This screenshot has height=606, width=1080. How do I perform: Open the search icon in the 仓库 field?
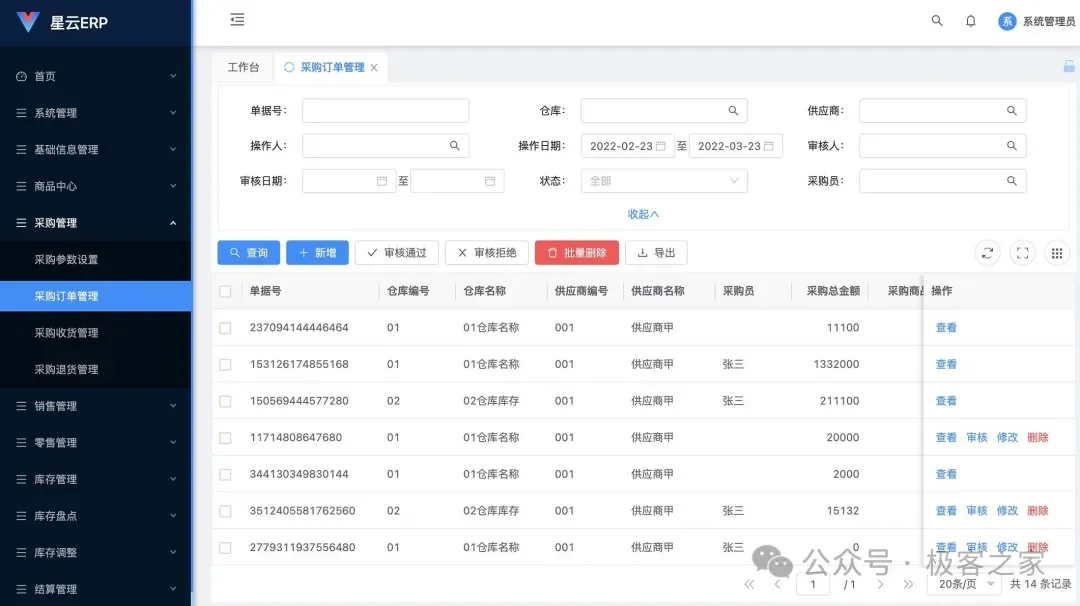[731, 110]
